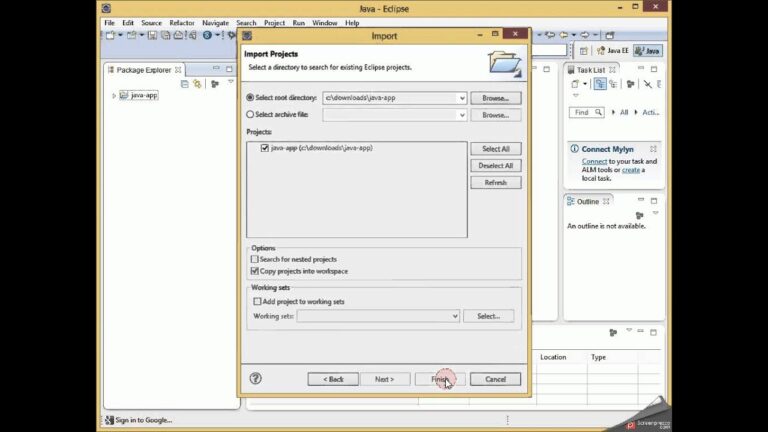Click the Focus on Active Task icon in Package Explorer

coord(215,84)
